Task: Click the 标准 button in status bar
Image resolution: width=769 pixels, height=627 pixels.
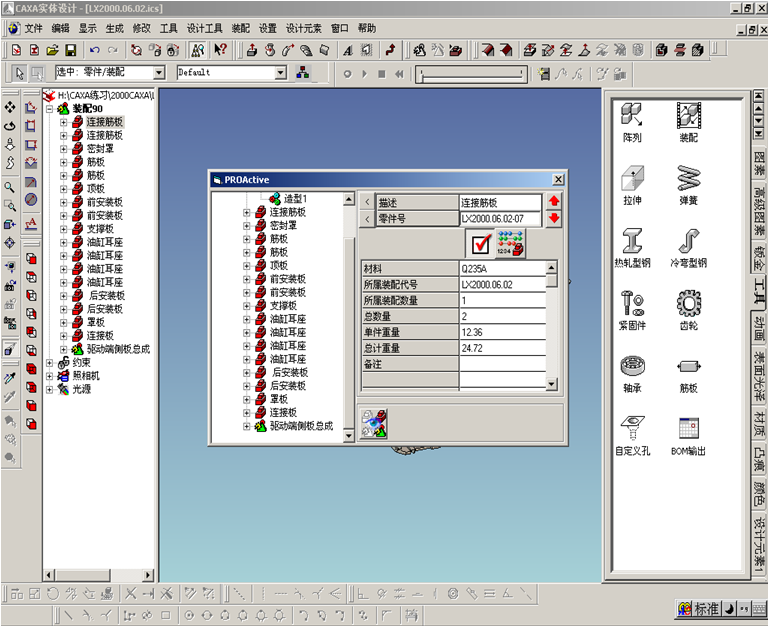Action: point(706,608)
